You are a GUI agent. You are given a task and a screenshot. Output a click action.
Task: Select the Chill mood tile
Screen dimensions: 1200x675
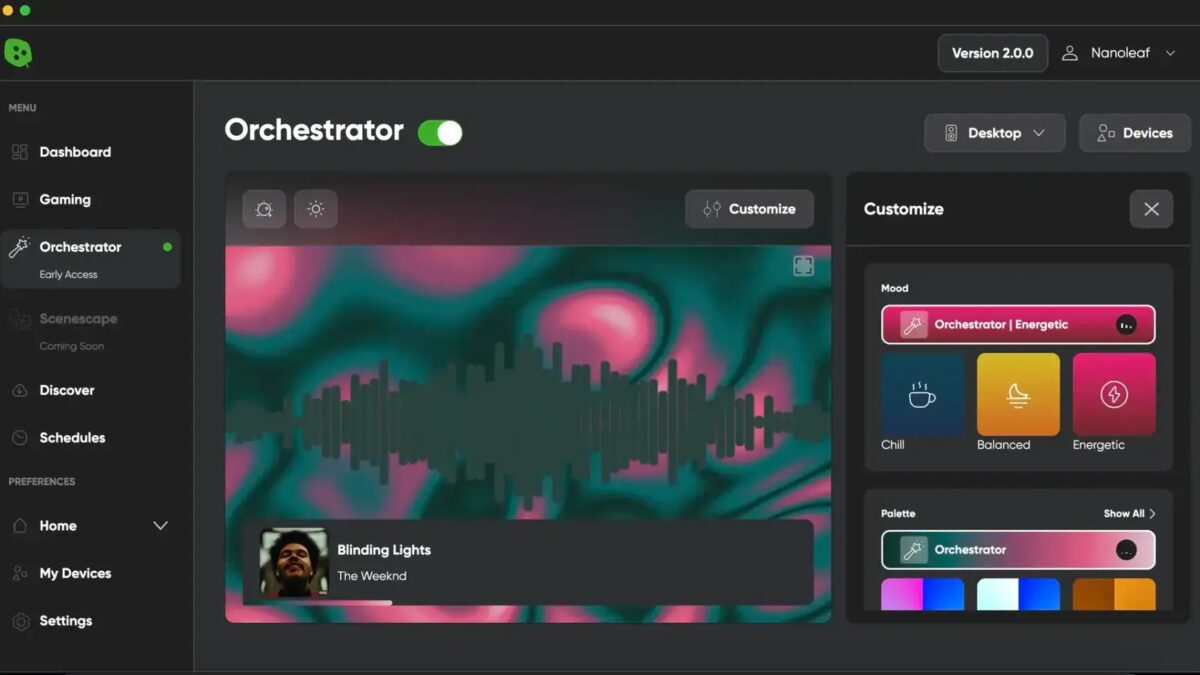pyautogui.click(x=922, y=395)
